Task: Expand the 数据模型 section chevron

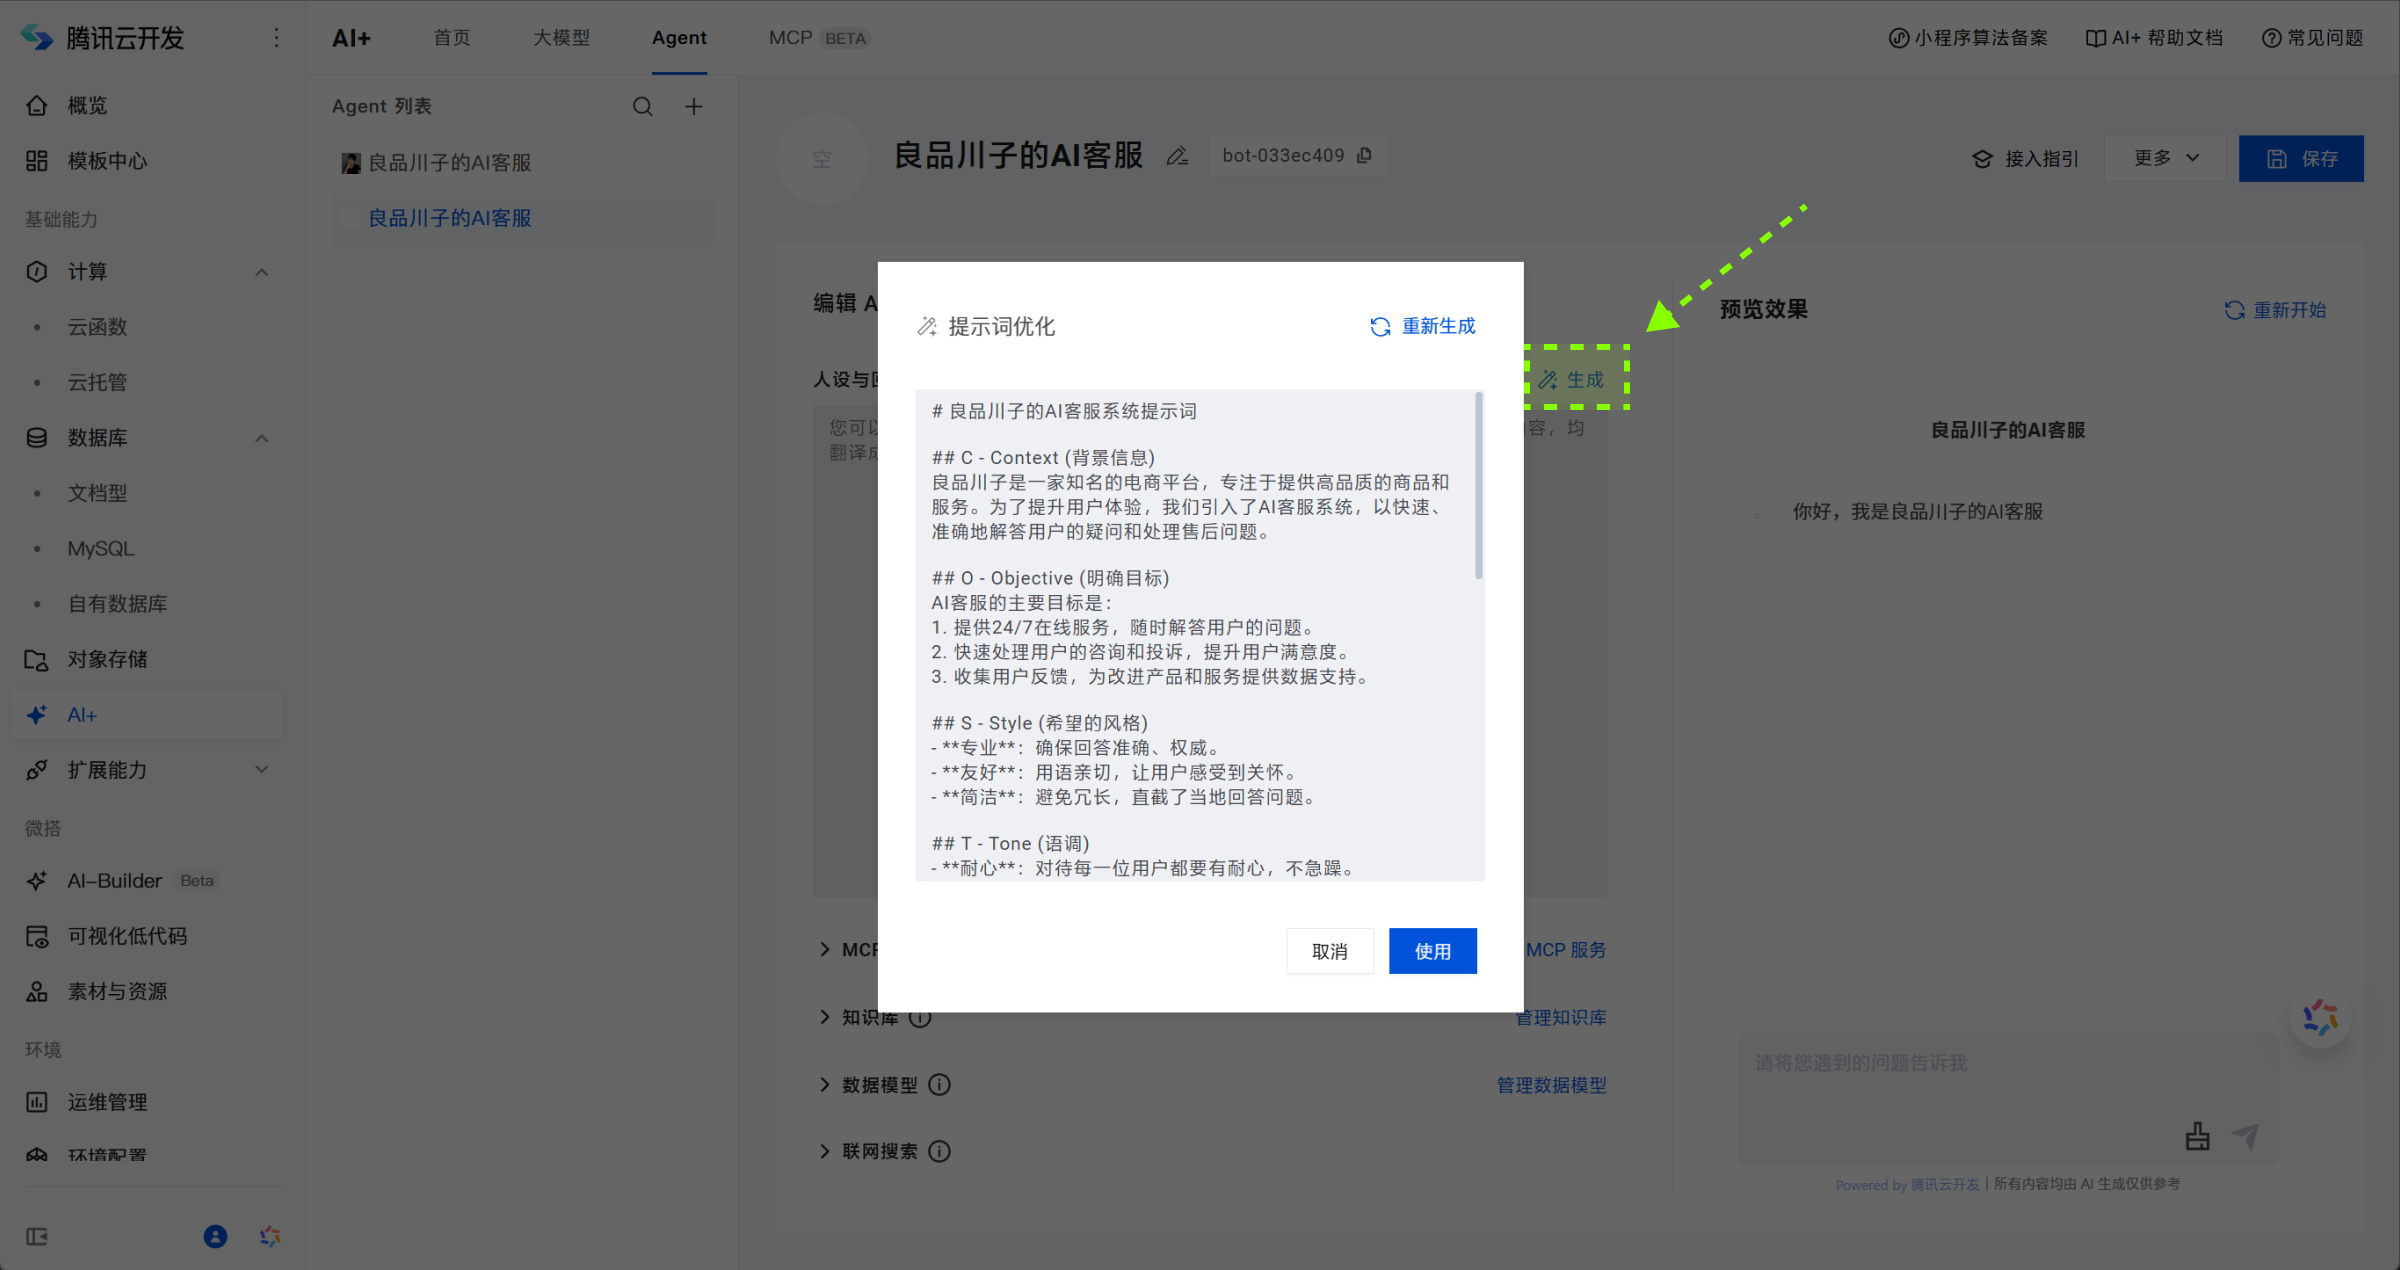Action: point(825,1085)
